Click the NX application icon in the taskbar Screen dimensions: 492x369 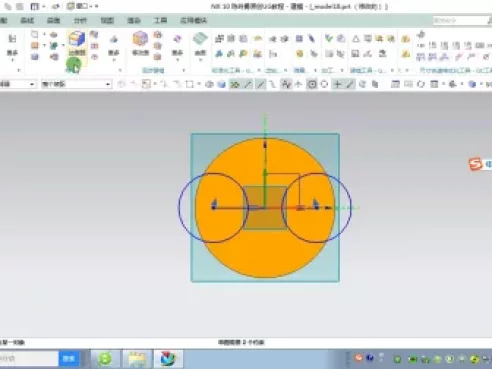point(168,359)
